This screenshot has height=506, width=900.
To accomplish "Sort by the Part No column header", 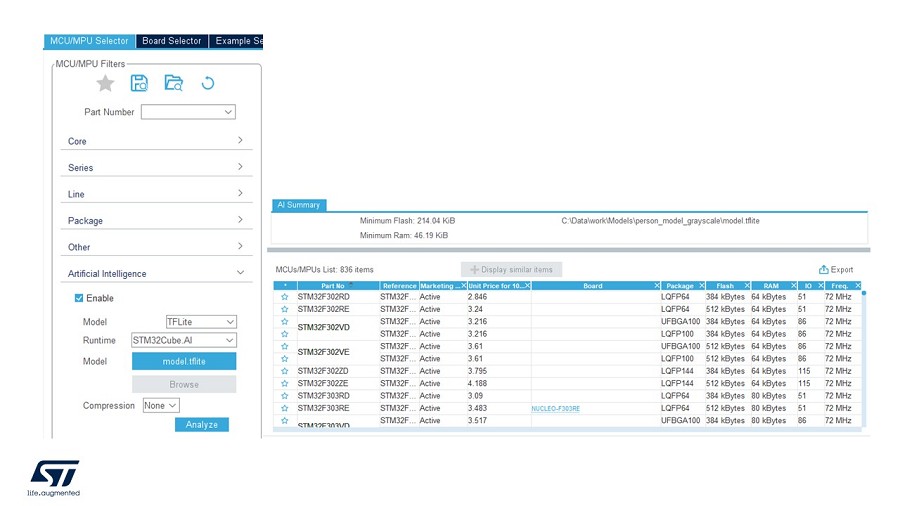I will coord(339,286).
